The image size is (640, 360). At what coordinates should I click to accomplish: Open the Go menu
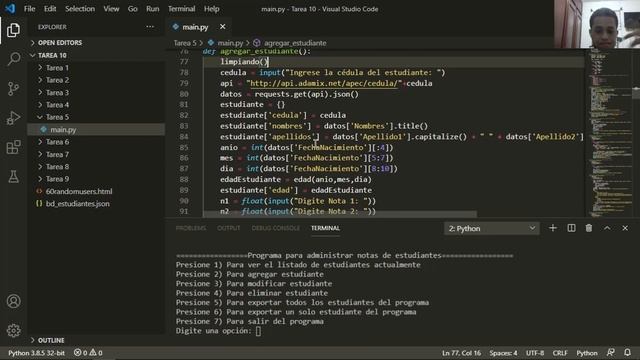[133, 9]
